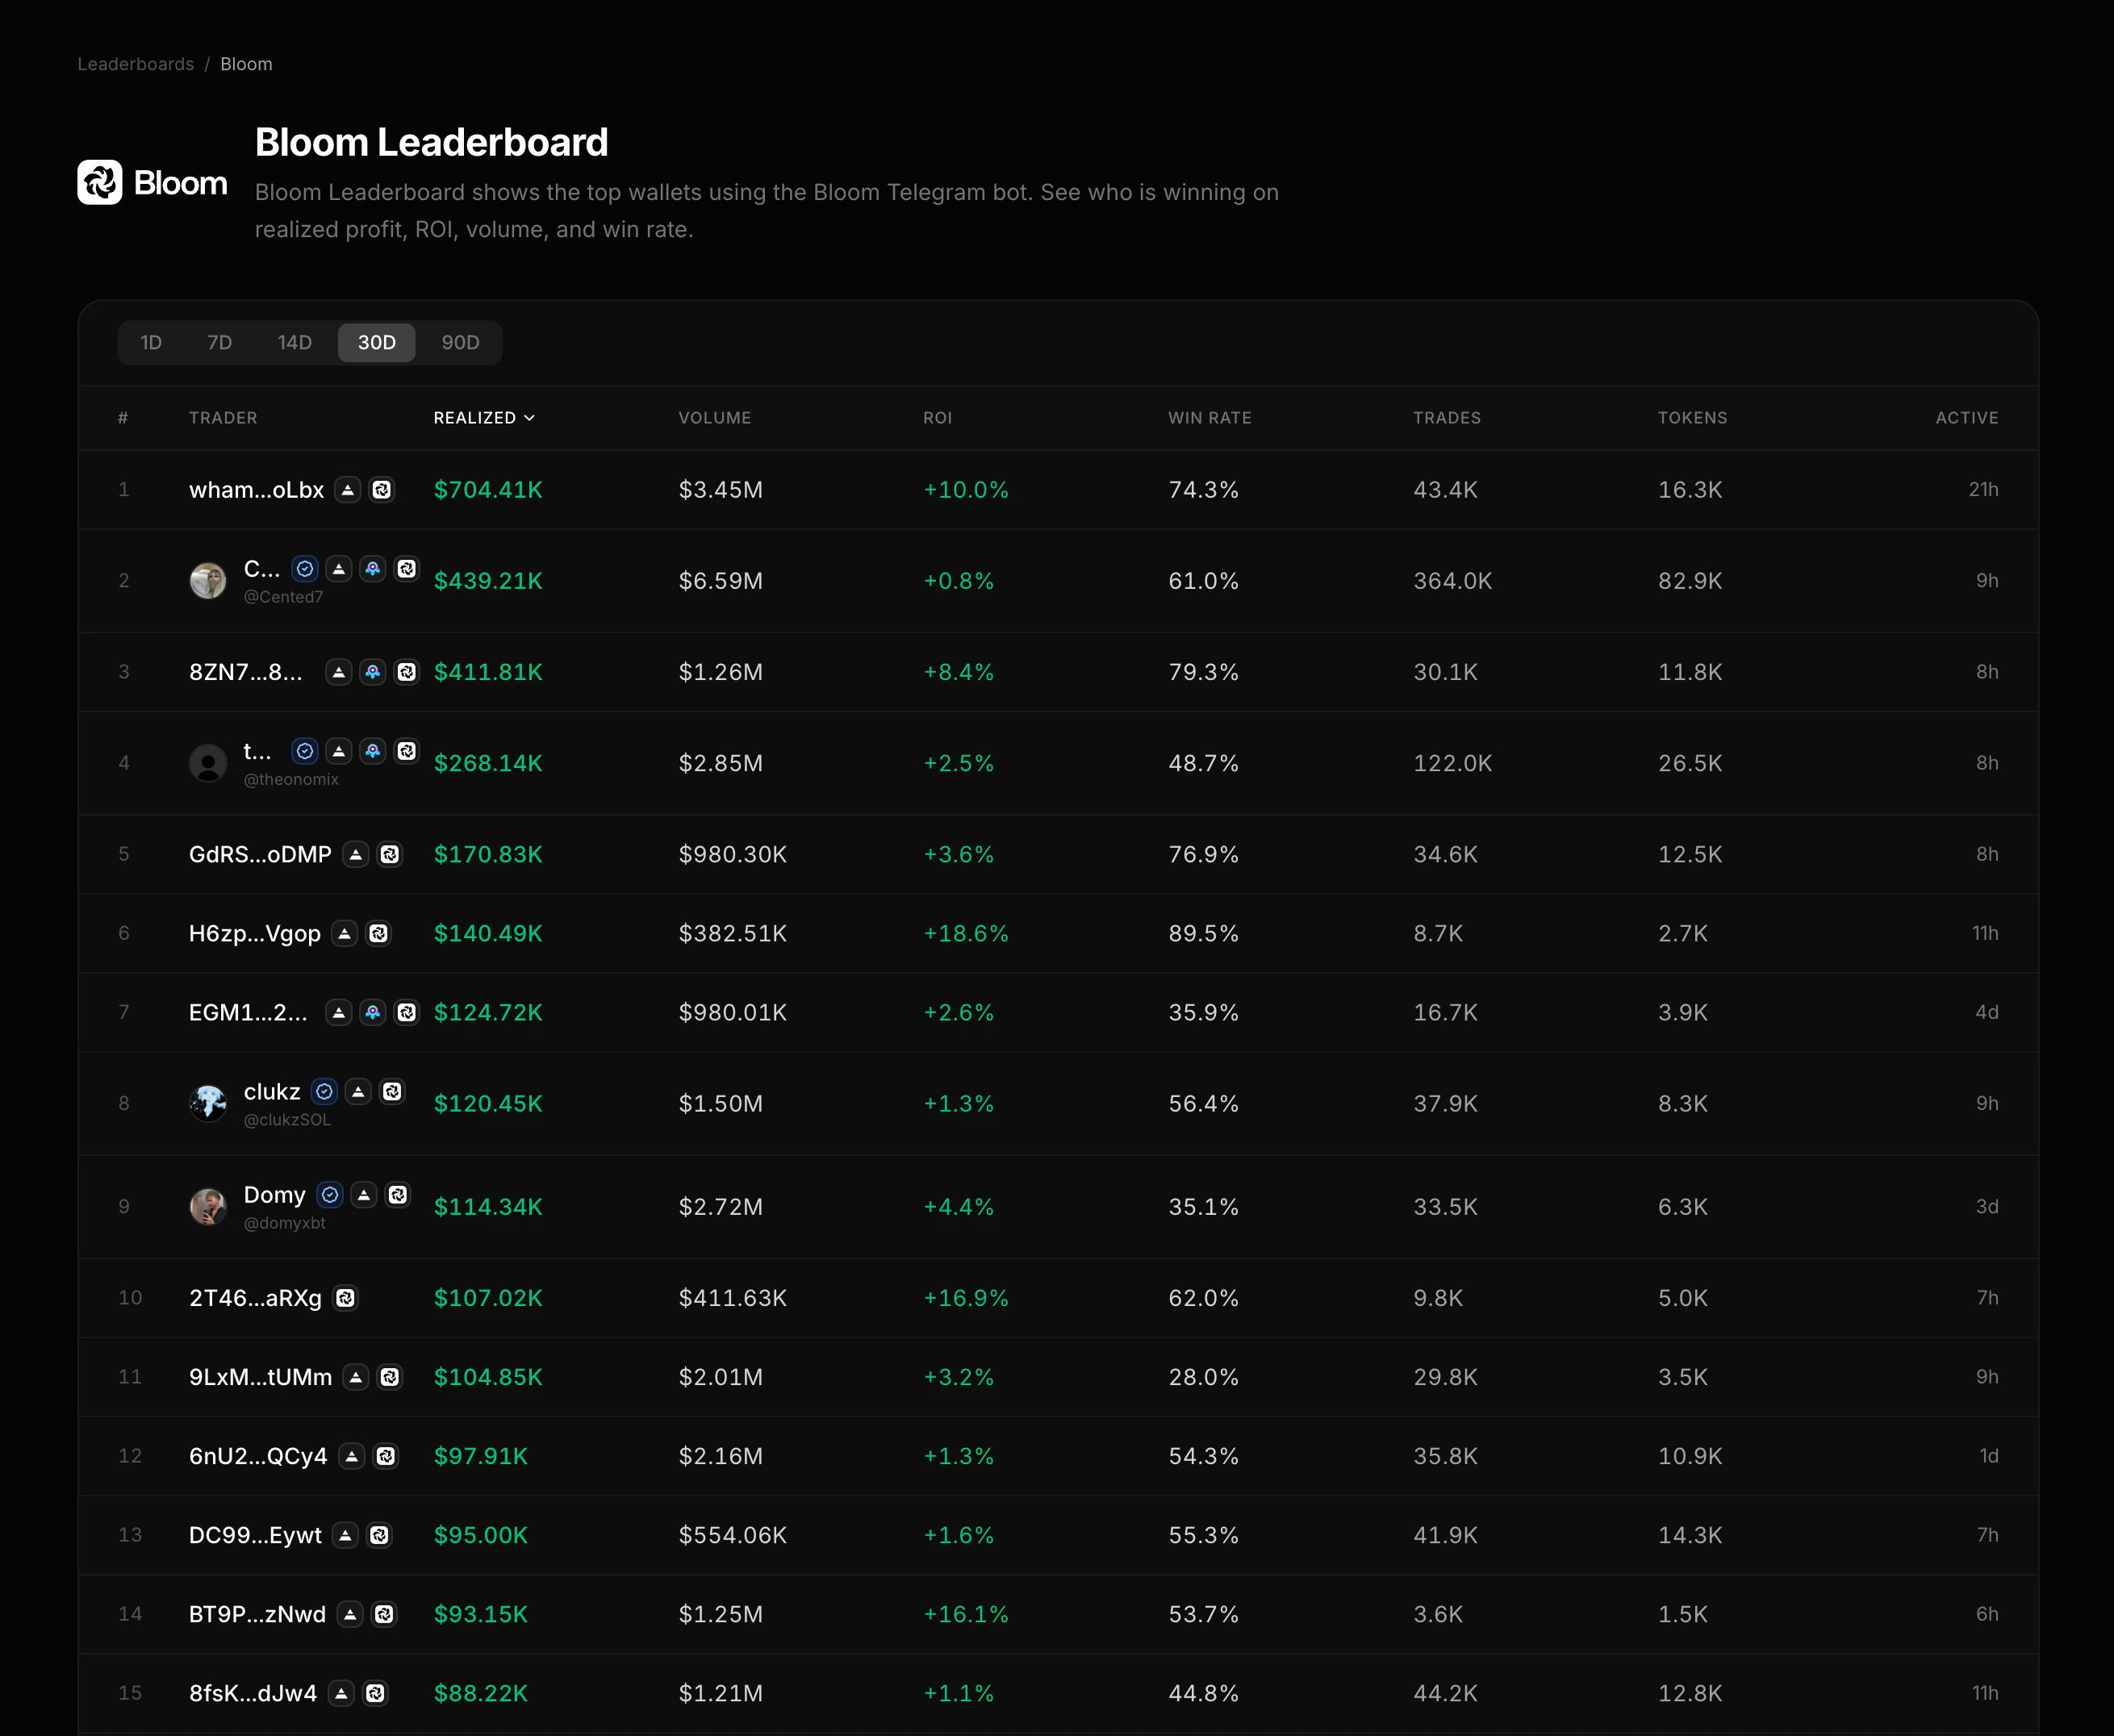Sort the table by Win Rate header
Screen dimensions: 2114x1736
tap(1210, 418)
